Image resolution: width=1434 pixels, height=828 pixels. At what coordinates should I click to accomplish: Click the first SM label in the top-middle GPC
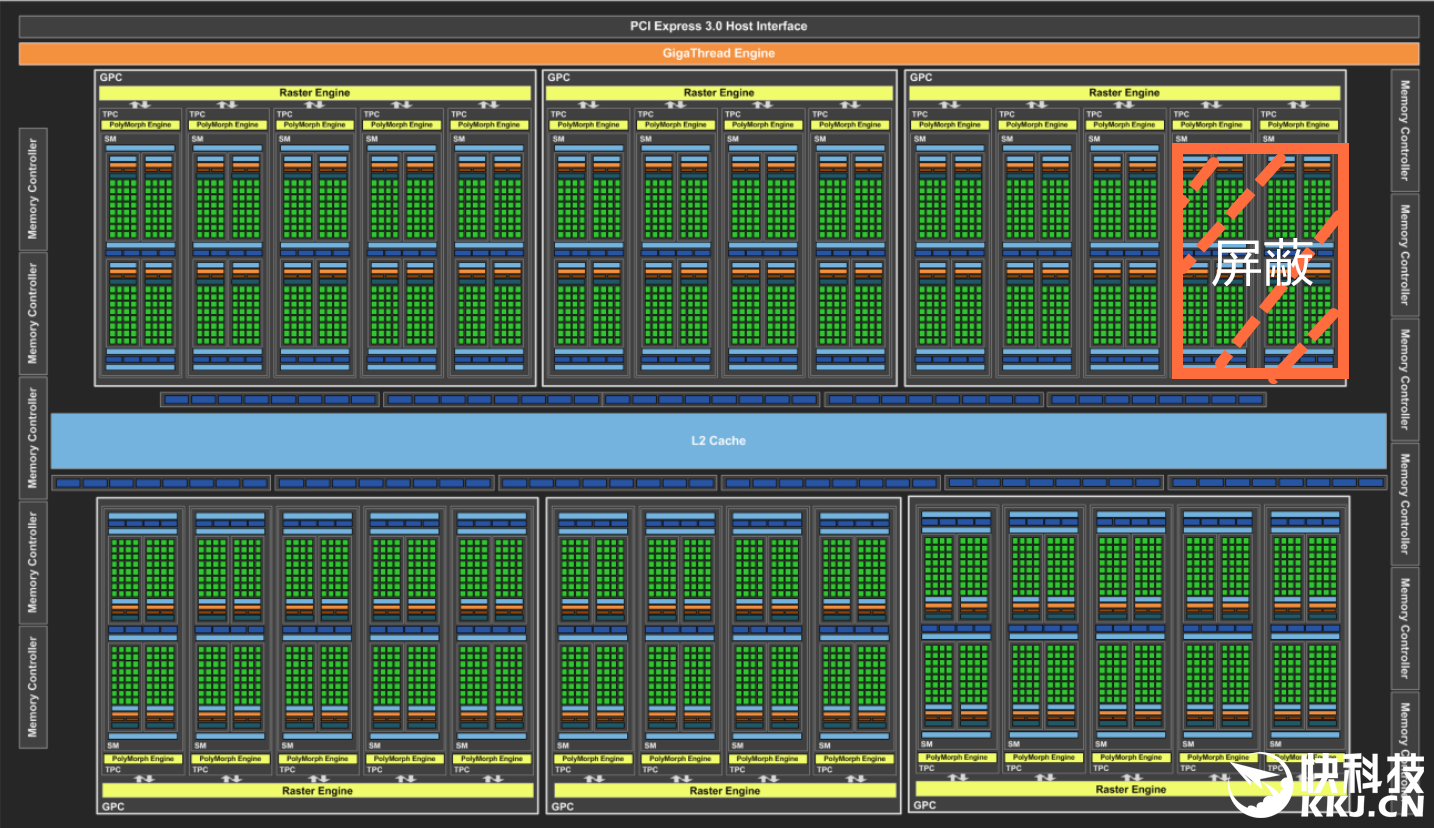[x=558, y=139]
